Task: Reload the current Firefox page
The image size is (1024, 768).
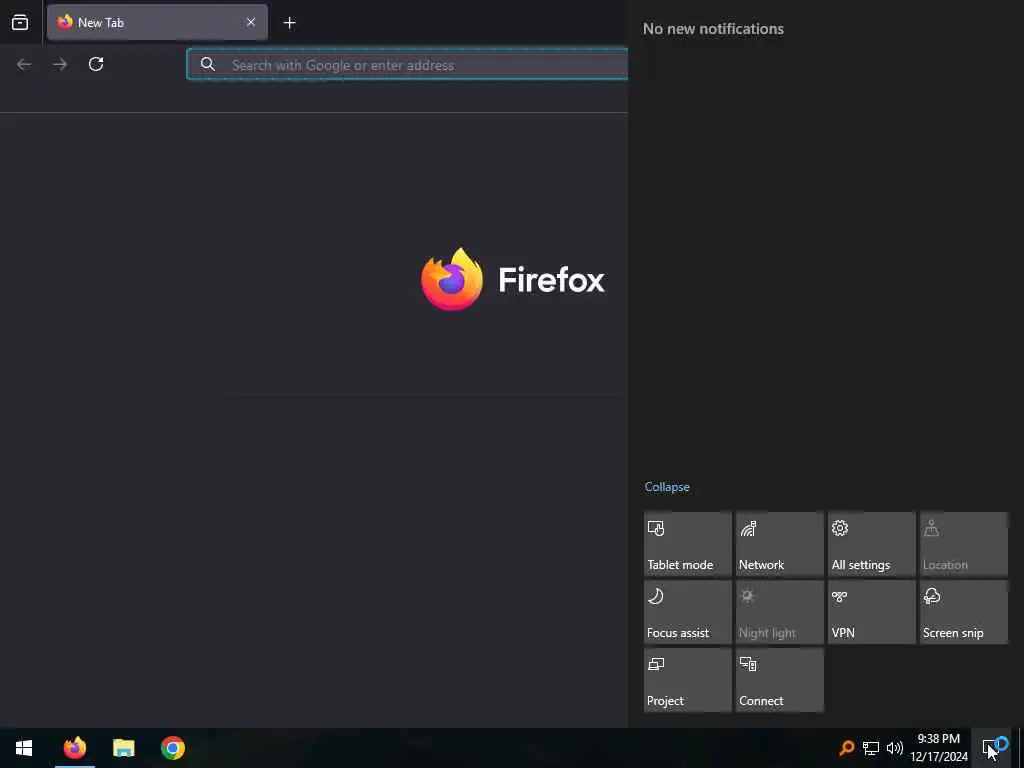Action: pyautogui.click(x=96, y=64)
